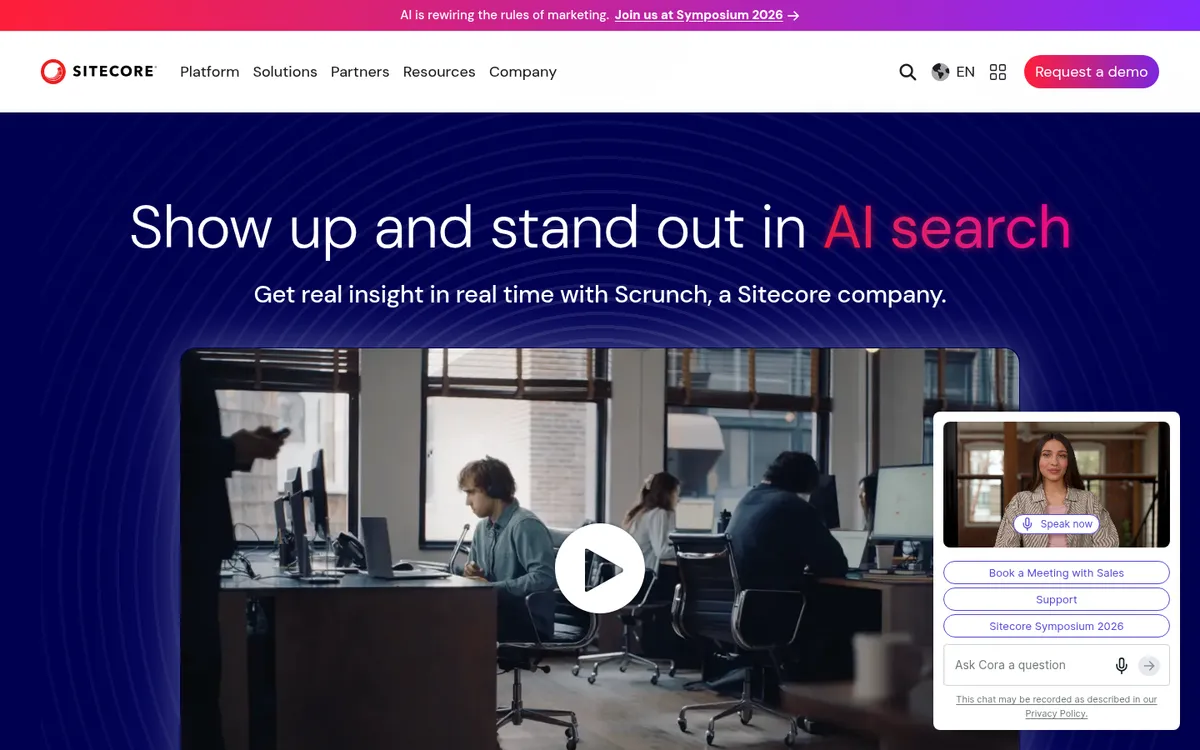1200x750 pixels.
Task: Click the globe language icon
Action: coord(940,72)
